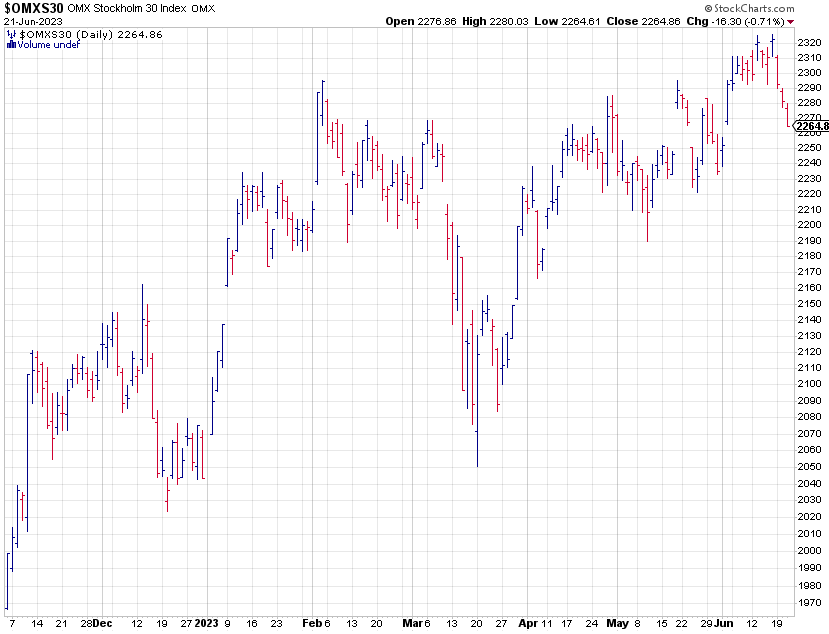Click the Volume undef legend label

(49, 45)
